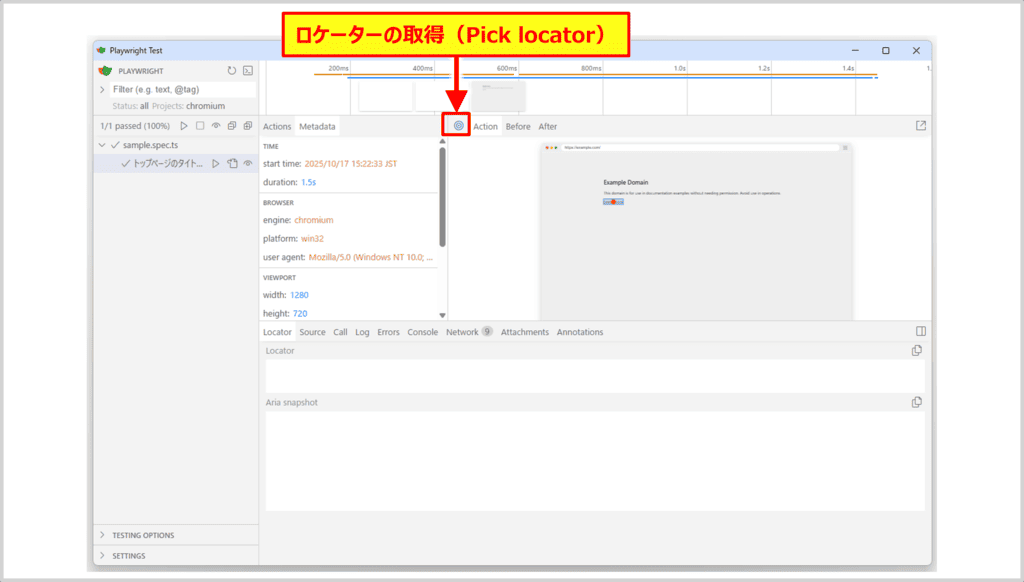Viewport: 1024px width, 582px height.
Task: Toggle the output terminal icon
Action: [247, 71]
